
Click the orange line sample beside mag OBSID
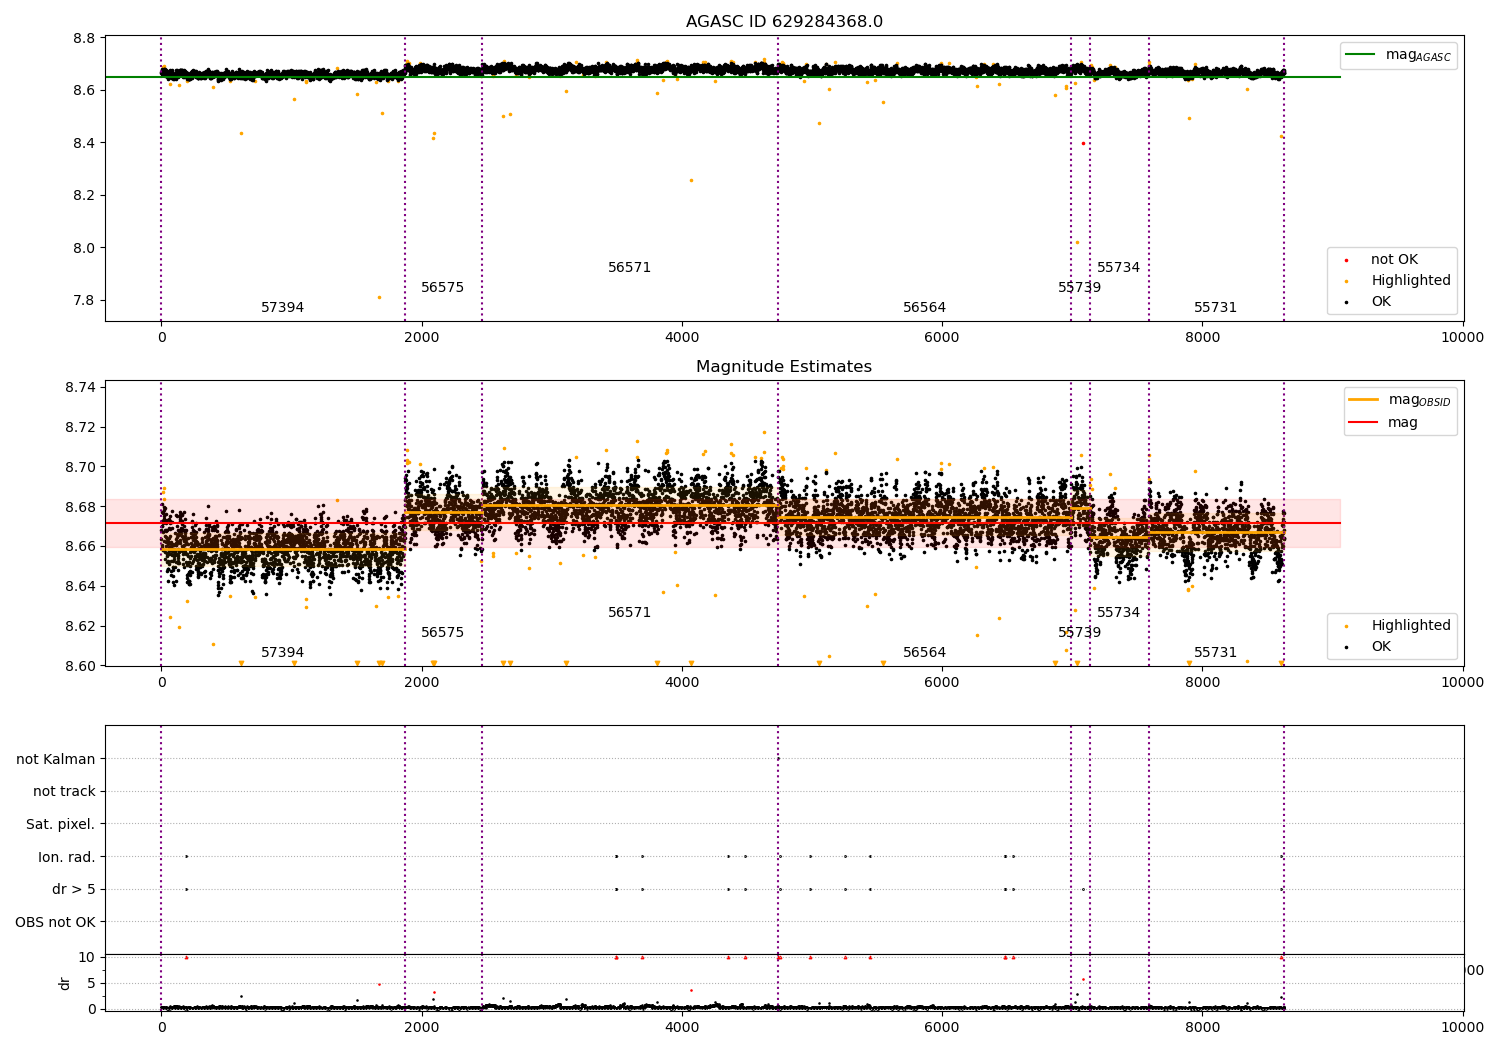pos(1363,400)
